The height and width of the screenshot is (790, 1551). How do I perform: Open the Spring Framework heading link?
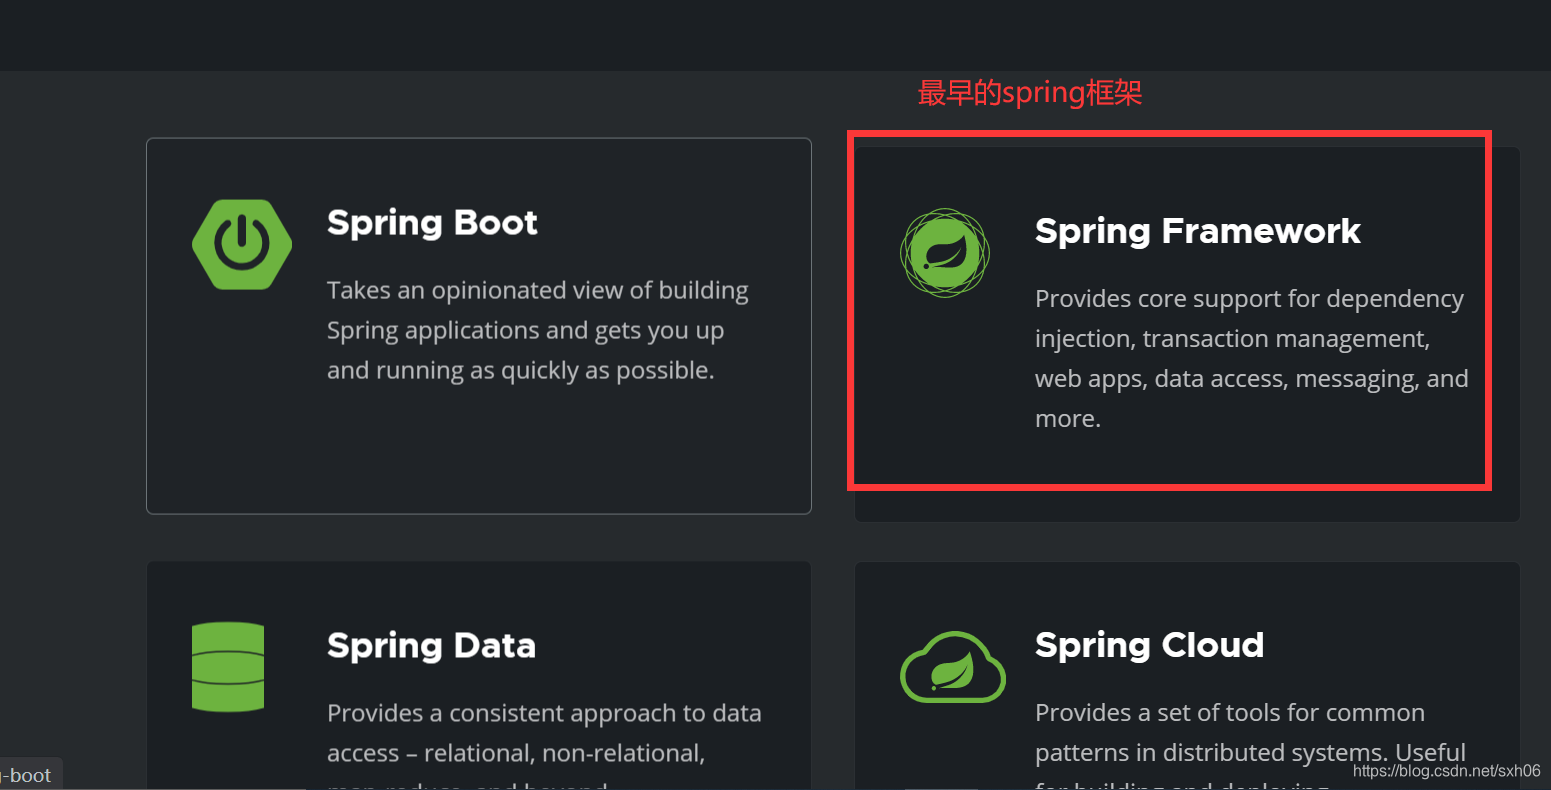[1198, 231]
